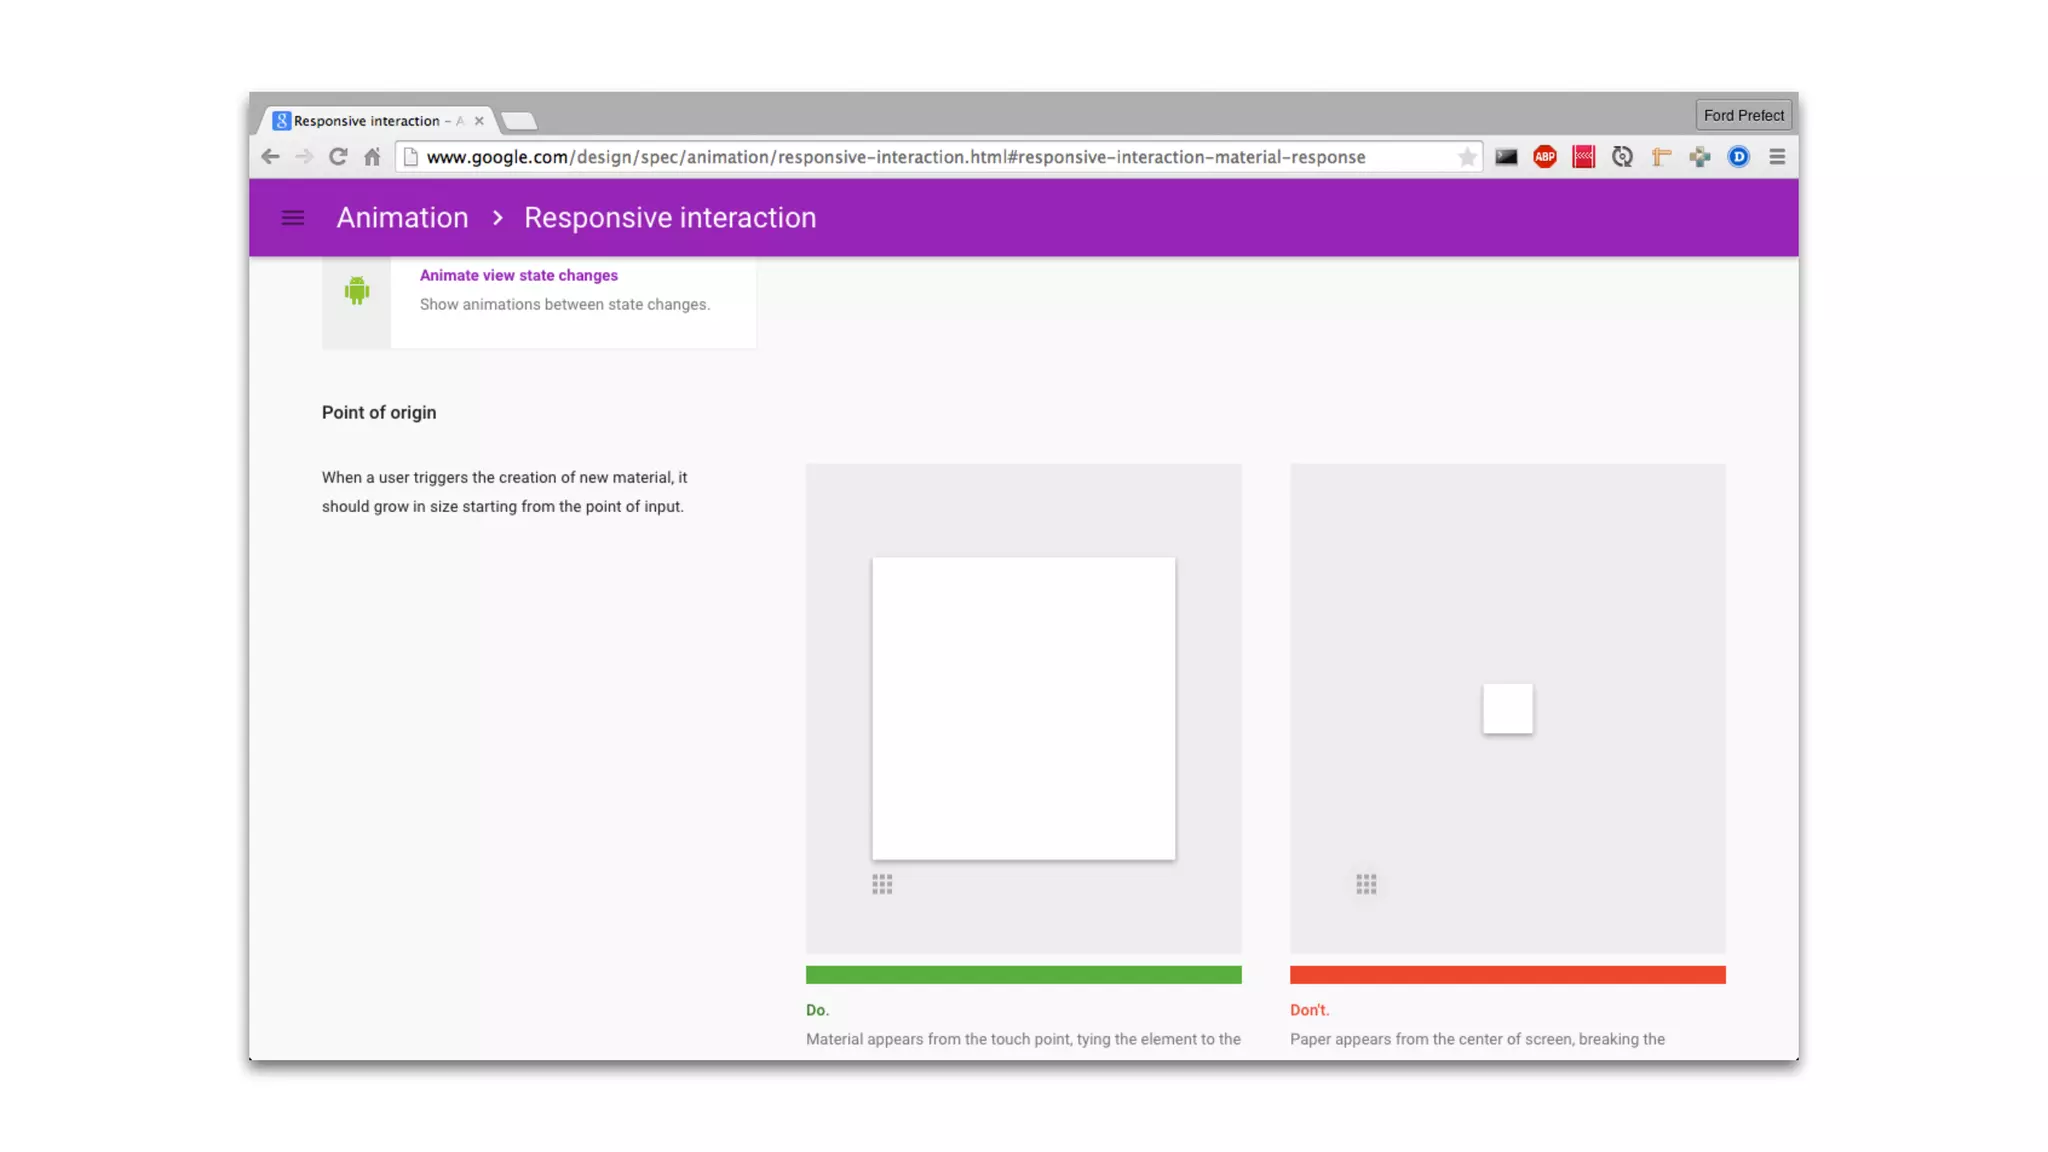
Task: Click the terminal extension icon
Action: click(1506, 157)
